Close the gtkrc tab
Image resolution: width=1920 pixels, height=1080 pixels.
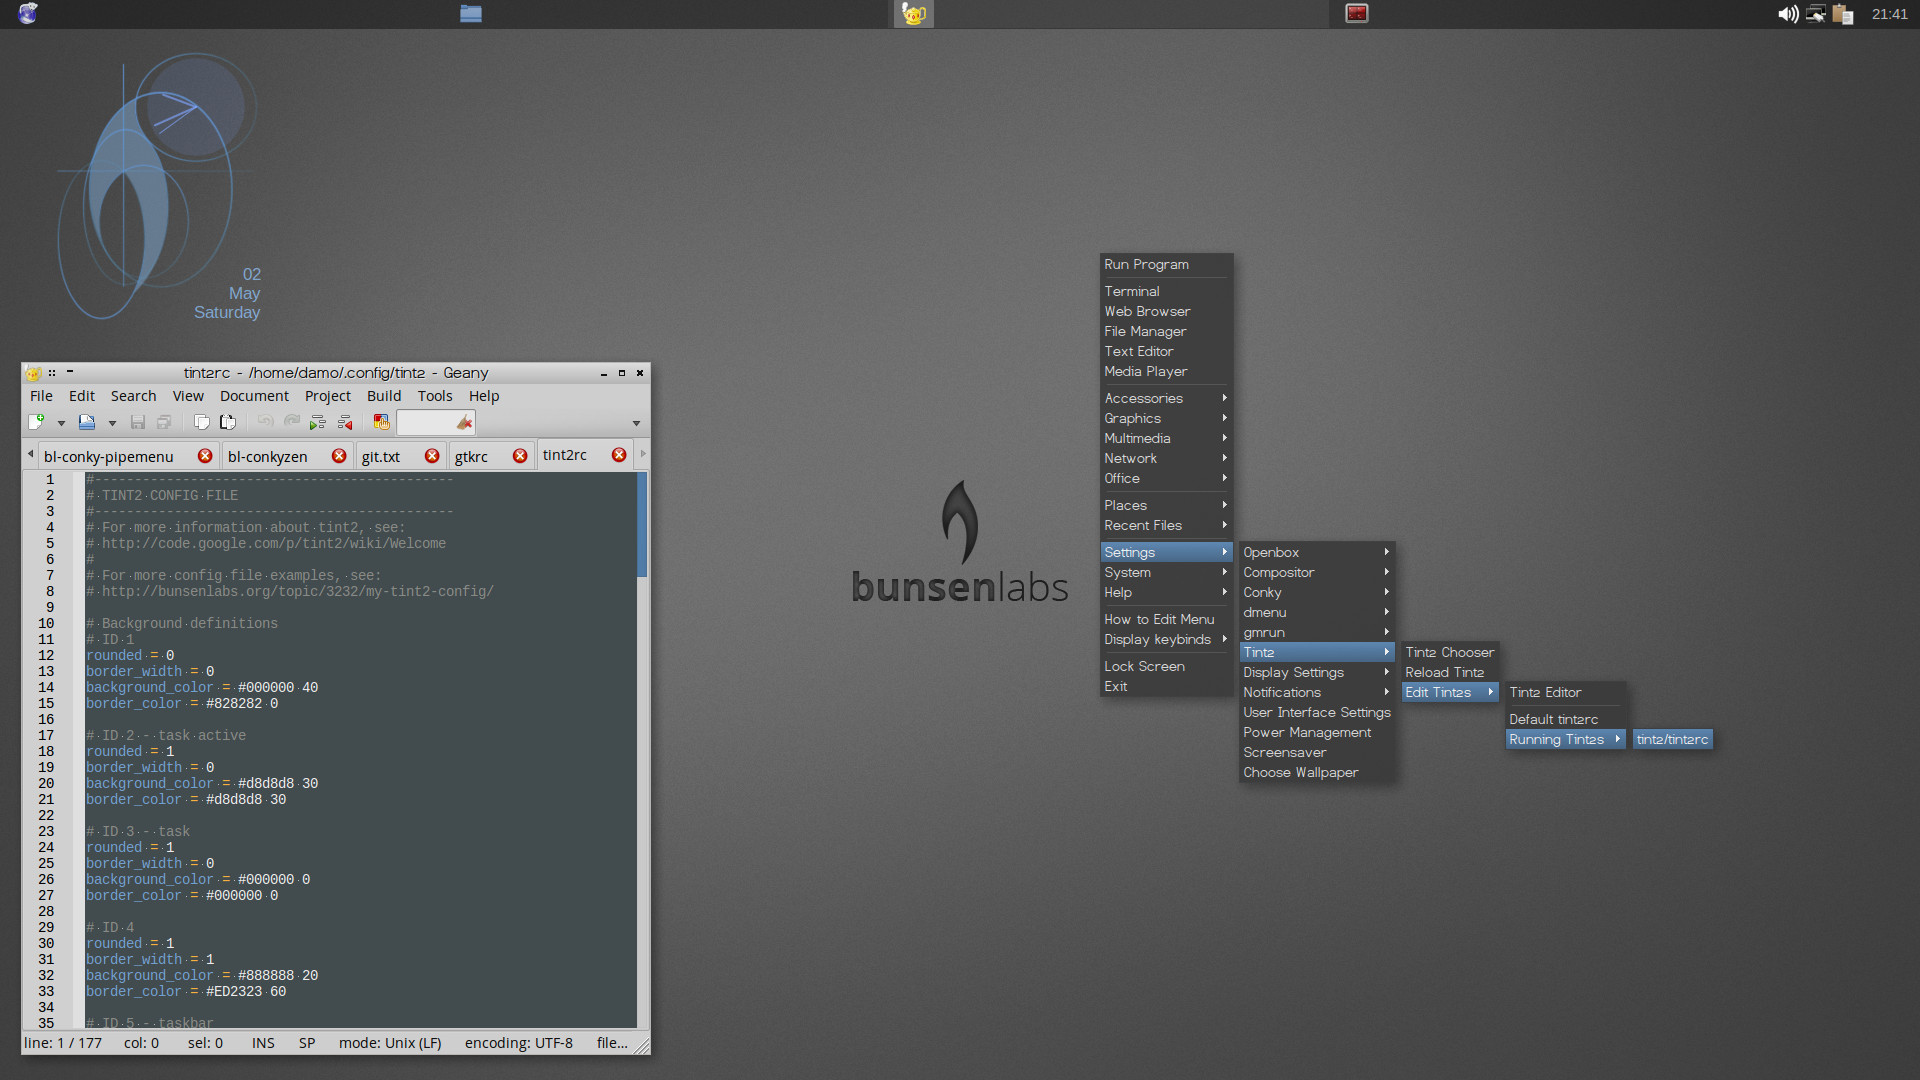[x=520, y=456]
